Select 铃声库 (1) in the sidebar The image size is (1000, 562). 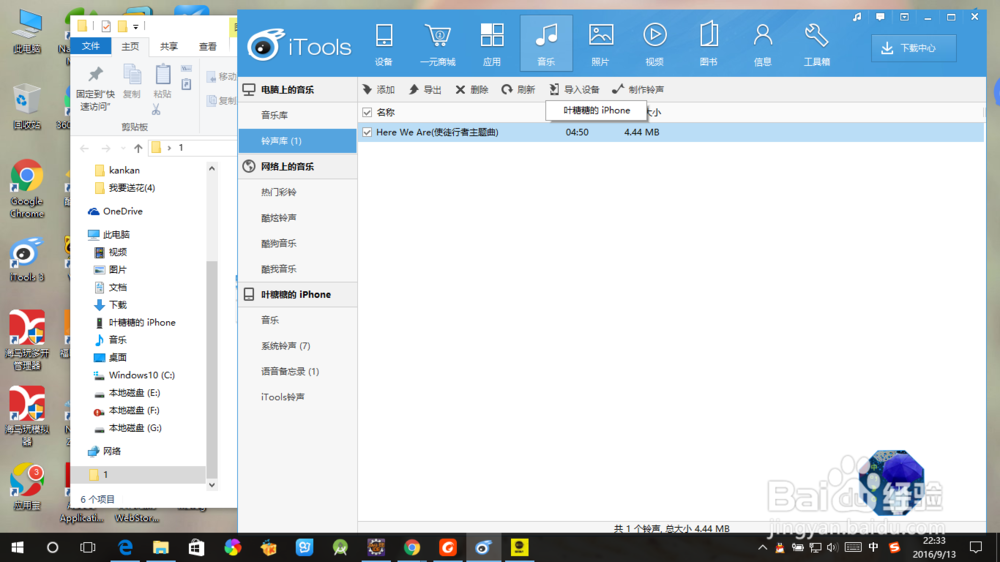pyautogui.click(x=298, y=140)
